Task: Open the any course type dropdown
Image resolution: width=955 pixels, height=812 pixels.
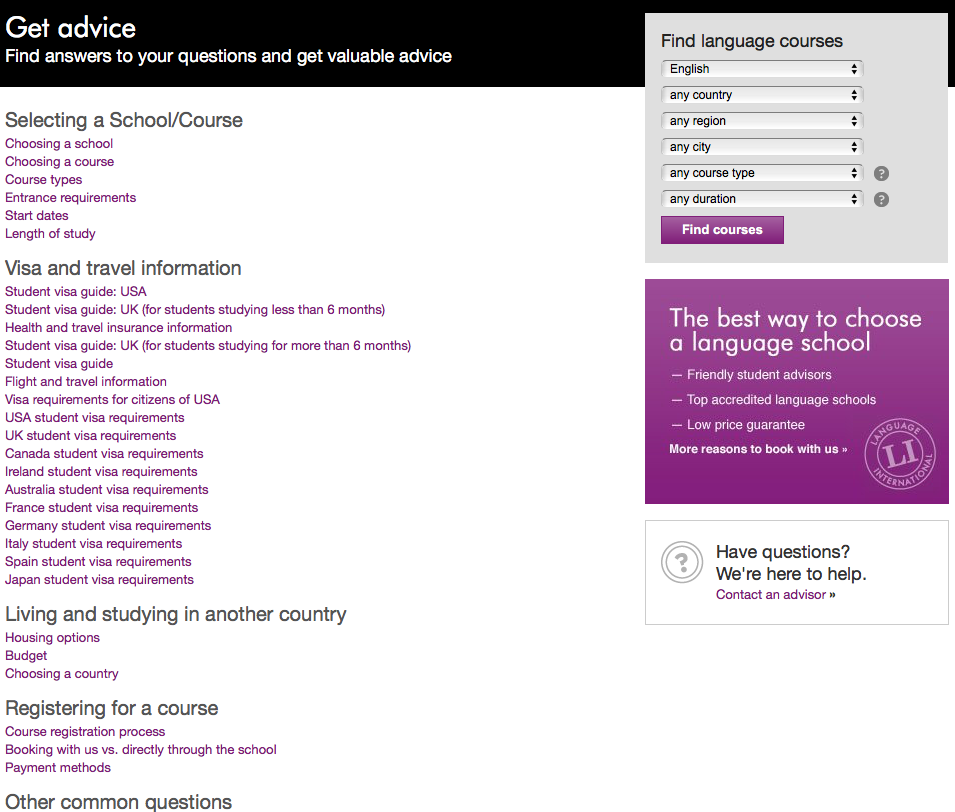Action: [761, 173]
